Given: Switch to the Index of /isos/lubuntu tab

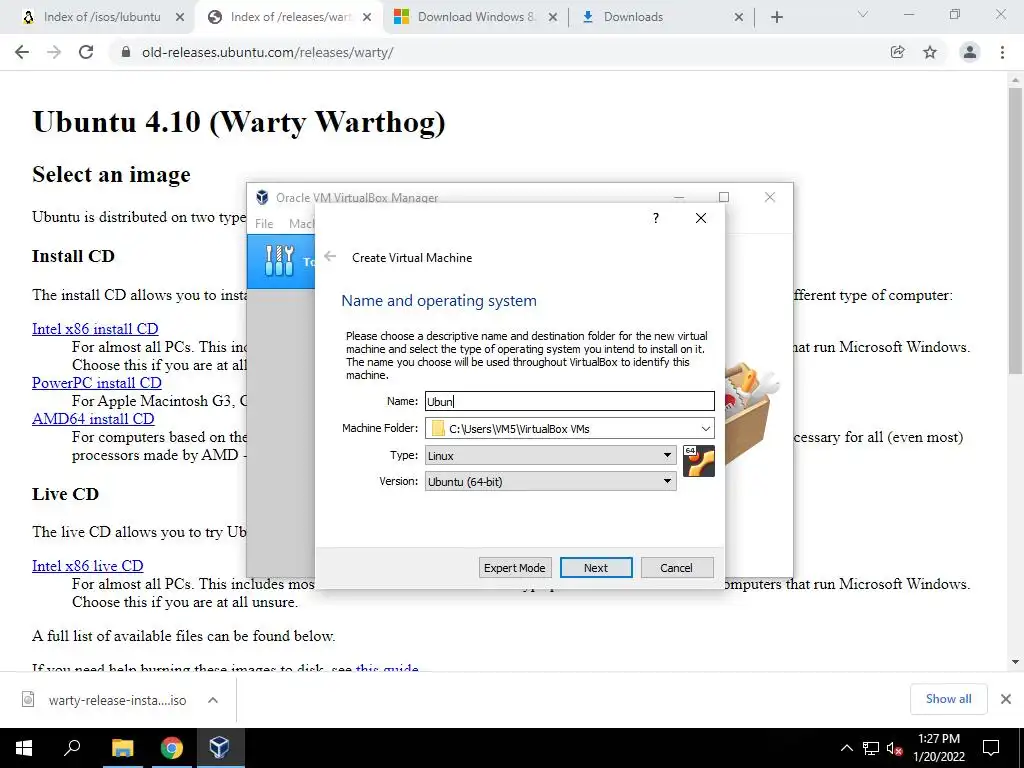Looking at the screenshot, I should (101, 17).
